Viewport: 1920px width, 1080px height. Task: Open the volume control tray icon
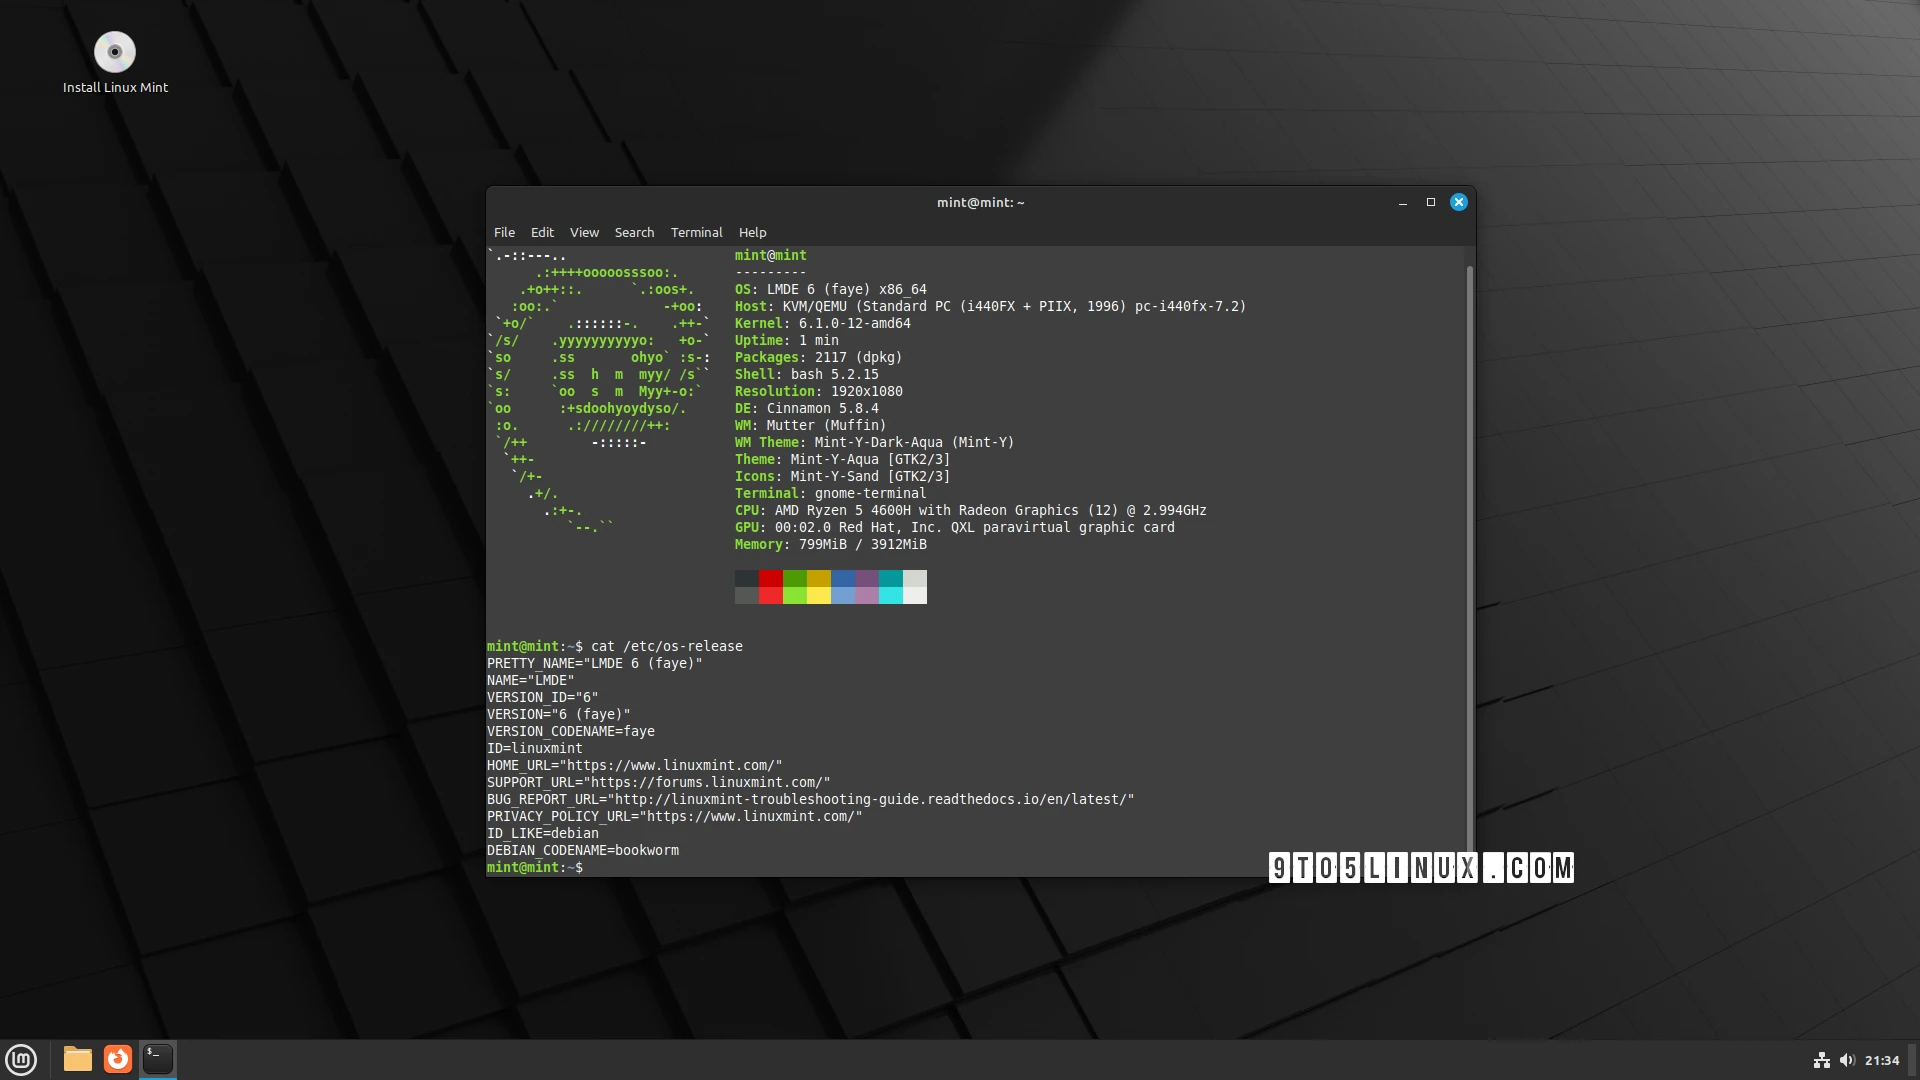pos(1846,1060)
